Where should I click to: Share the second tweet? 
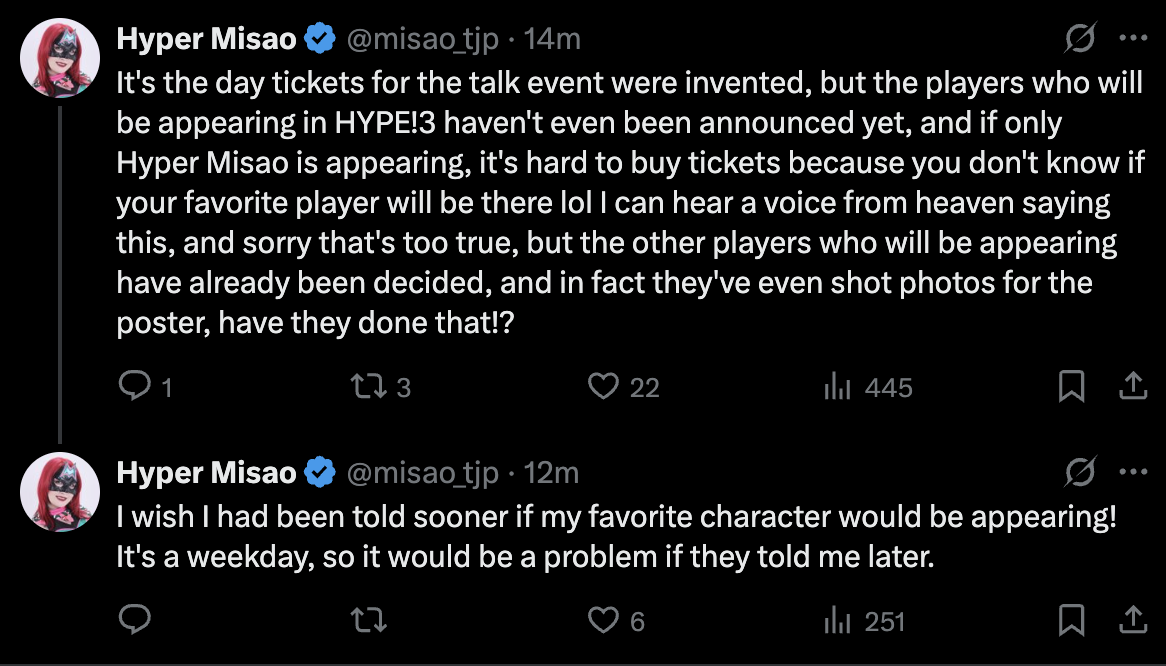tap(1131, 621)
